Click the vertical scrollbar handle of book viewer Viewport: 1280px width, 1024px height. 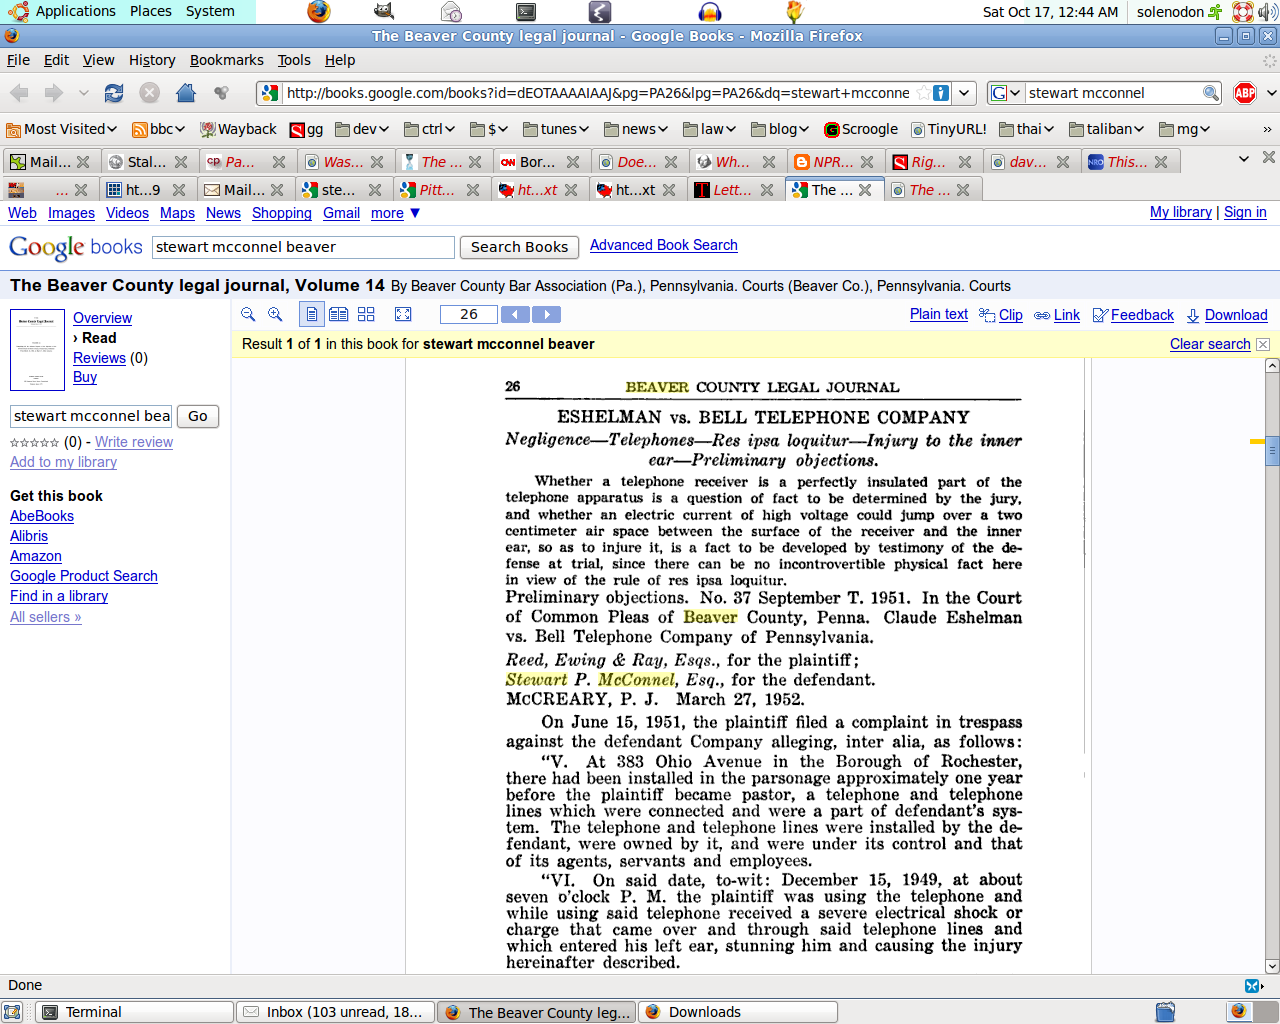point(1272,450)
